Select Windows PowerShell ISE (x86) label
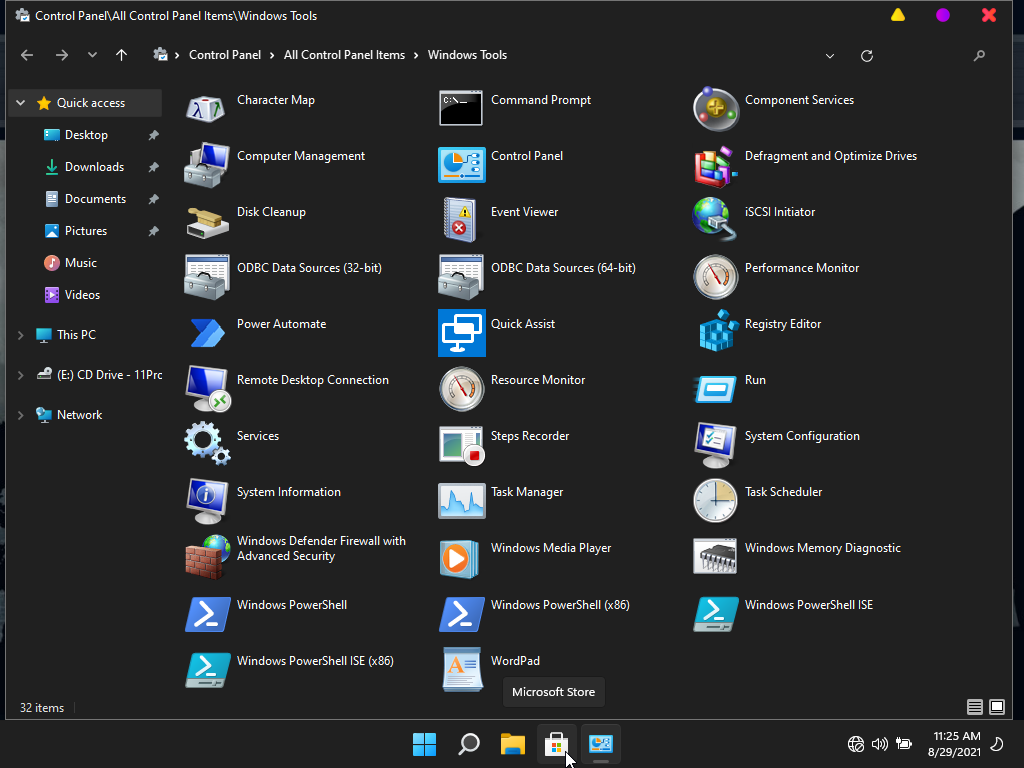 click(315, 661)
